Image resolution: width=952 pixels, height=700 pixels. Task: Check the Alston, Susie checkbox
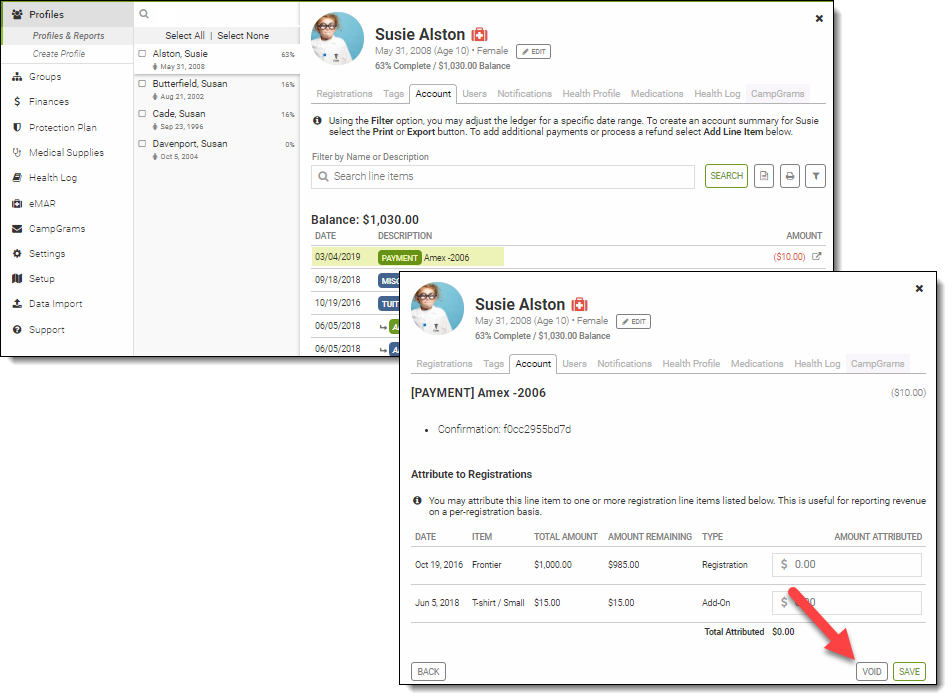[x=143, y=54]
